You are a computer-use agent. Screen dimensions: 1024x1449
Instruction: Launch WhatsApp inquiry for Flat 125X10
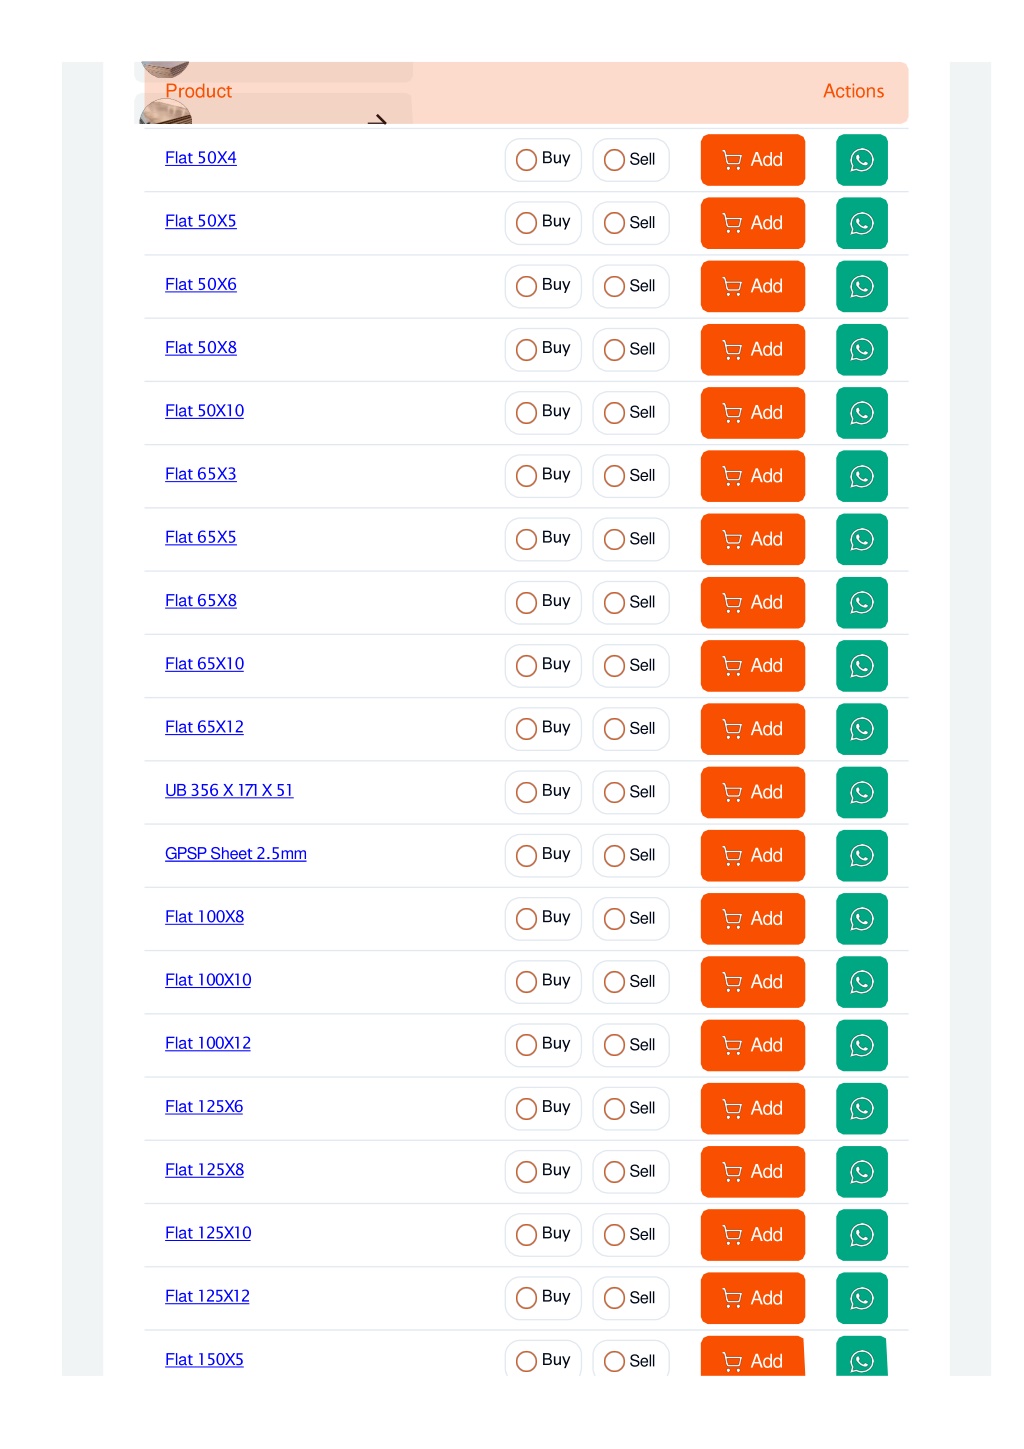coord(861,1235)
